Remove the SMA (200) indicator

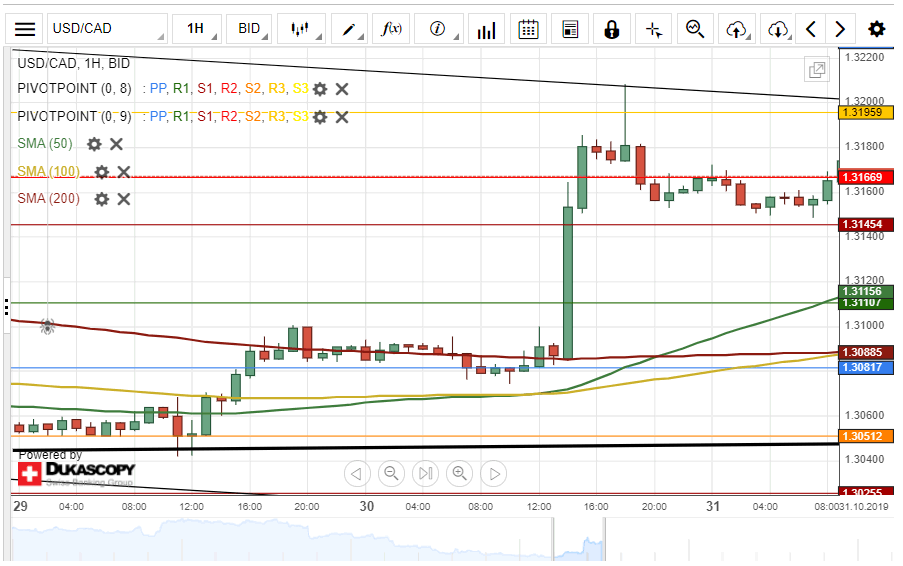[124, 199]
